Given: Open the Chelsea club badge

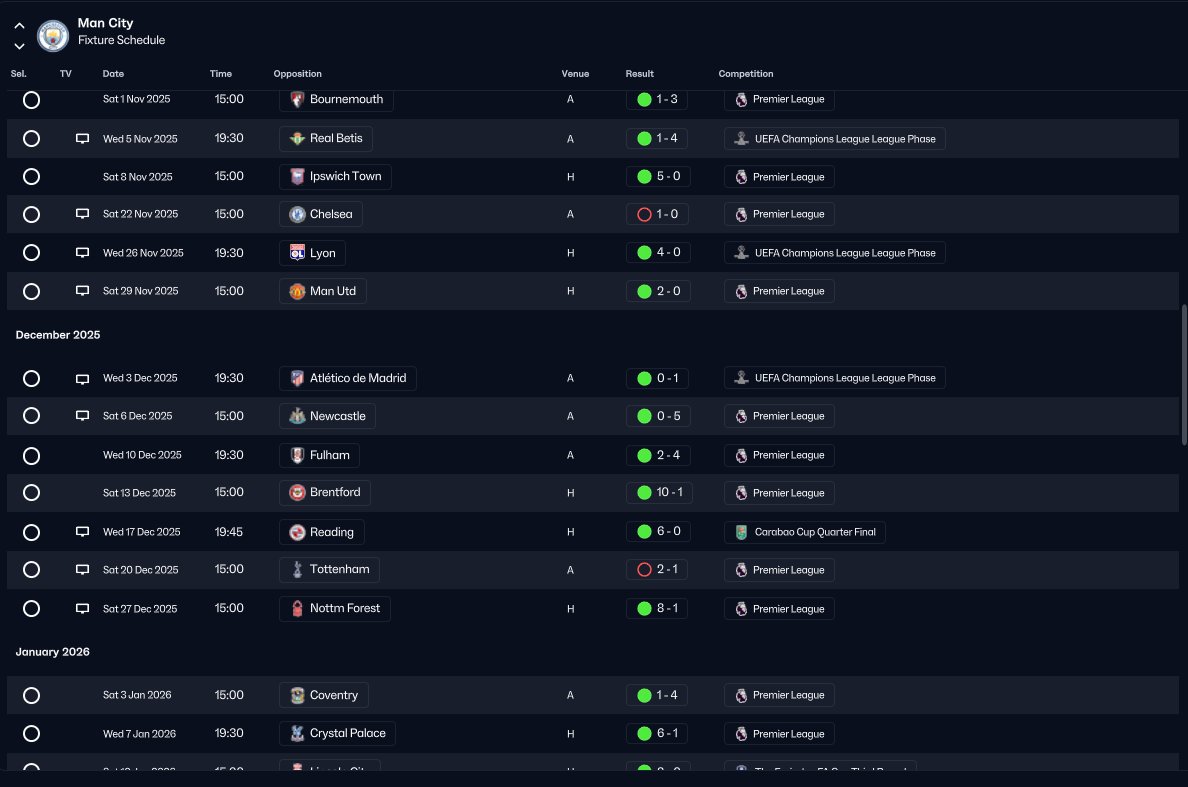Looking at the screenshot, I should (297, 214).
